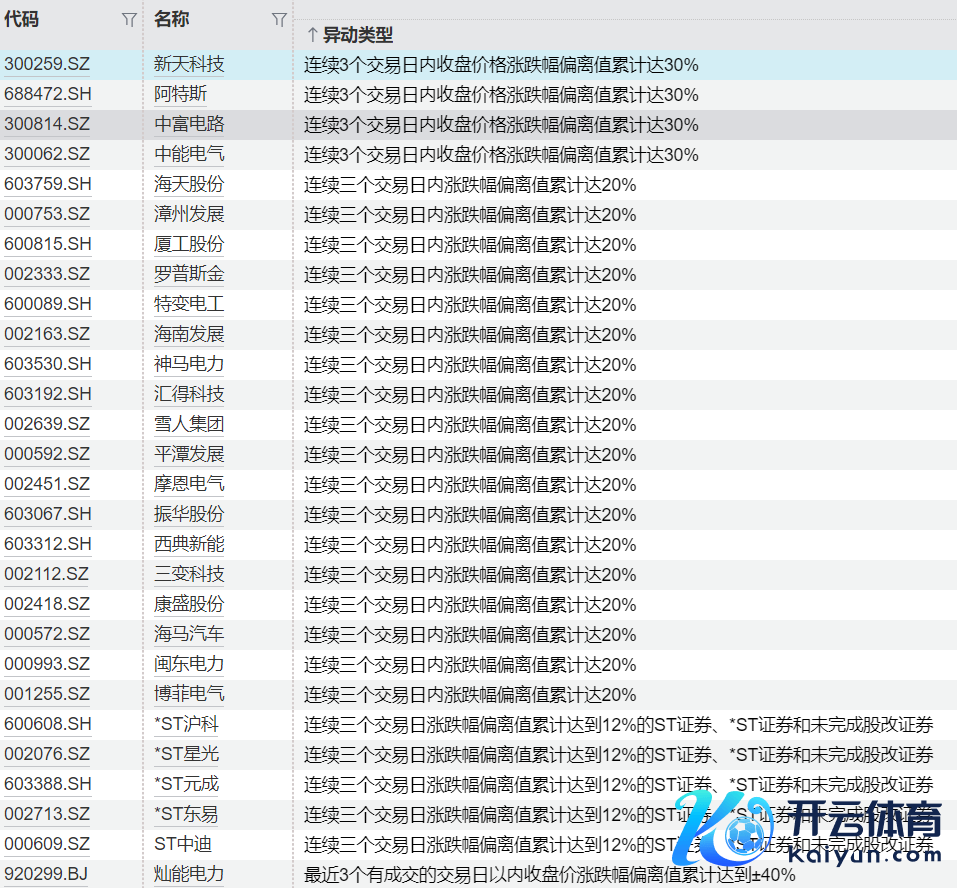Click stock code 920299.BJ
Image resolution: width=957 pixels, height=888 pixels.
click(x=45, y=874)
